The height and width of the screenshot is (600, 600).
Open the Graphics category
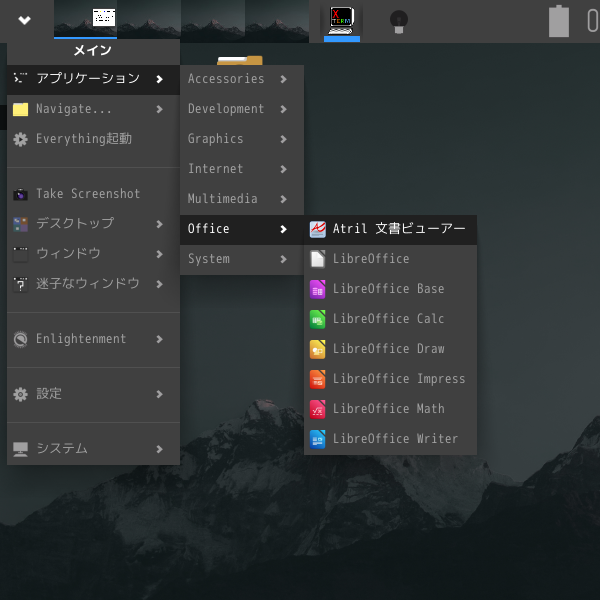pyautogui.click(x=242, y=139)
